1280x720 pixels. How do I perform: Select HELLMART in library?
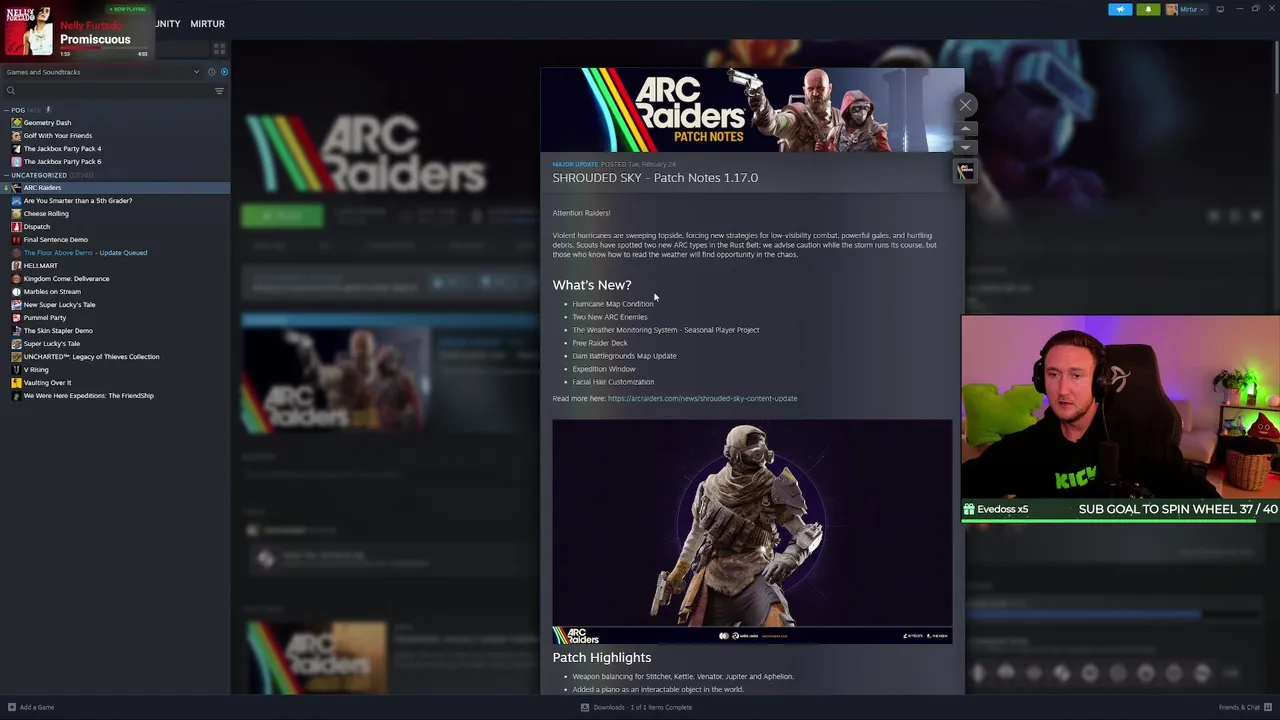click(x=41, y=266)
